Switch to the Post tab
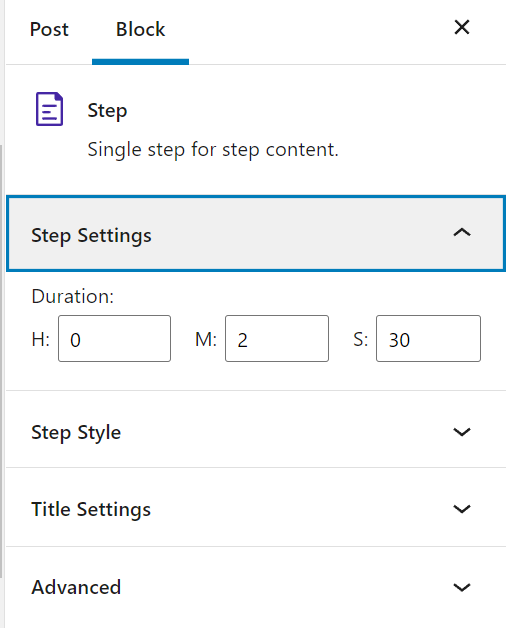 click(49, 30)
